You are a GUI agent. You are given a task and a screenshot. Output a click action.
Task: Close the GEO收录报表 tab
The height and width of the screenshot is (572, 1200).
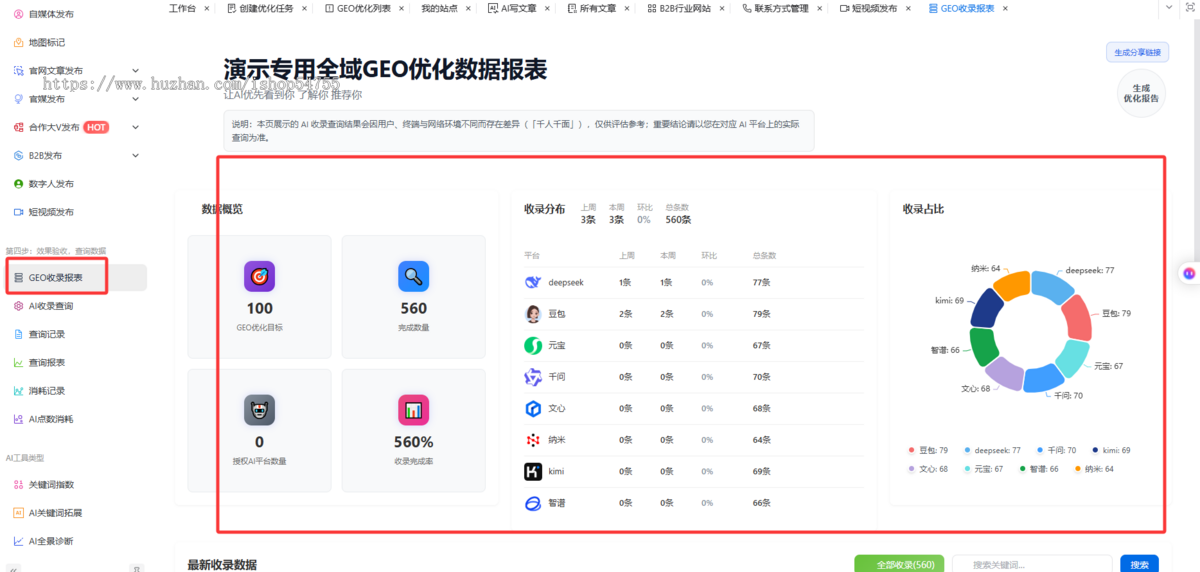1005,8
